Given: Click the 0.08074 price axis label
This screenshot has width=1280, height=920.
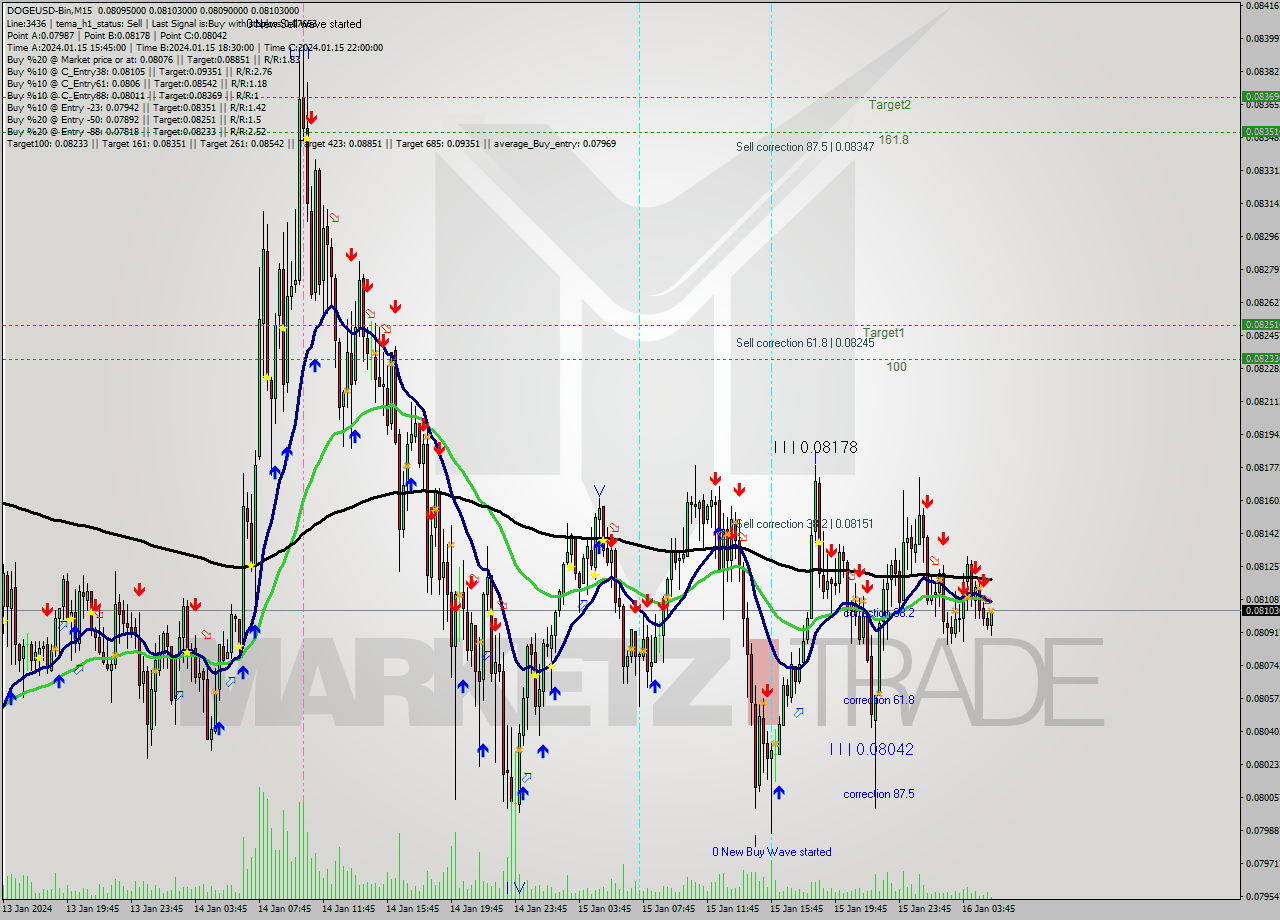Looking at the screenshot, I should point(1262,666).
